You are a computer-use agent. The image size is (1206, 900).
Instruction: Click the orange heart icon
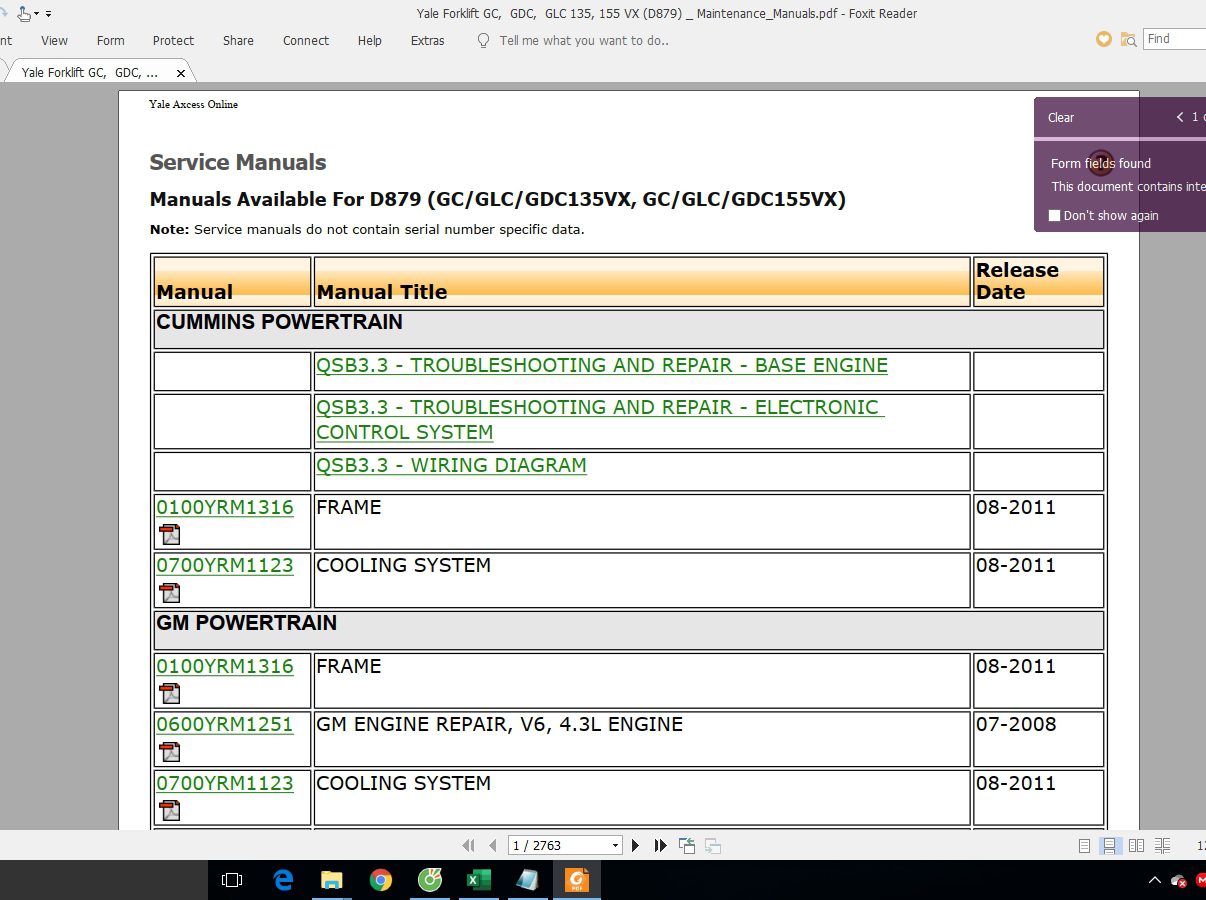click(x=1104, y=39)
